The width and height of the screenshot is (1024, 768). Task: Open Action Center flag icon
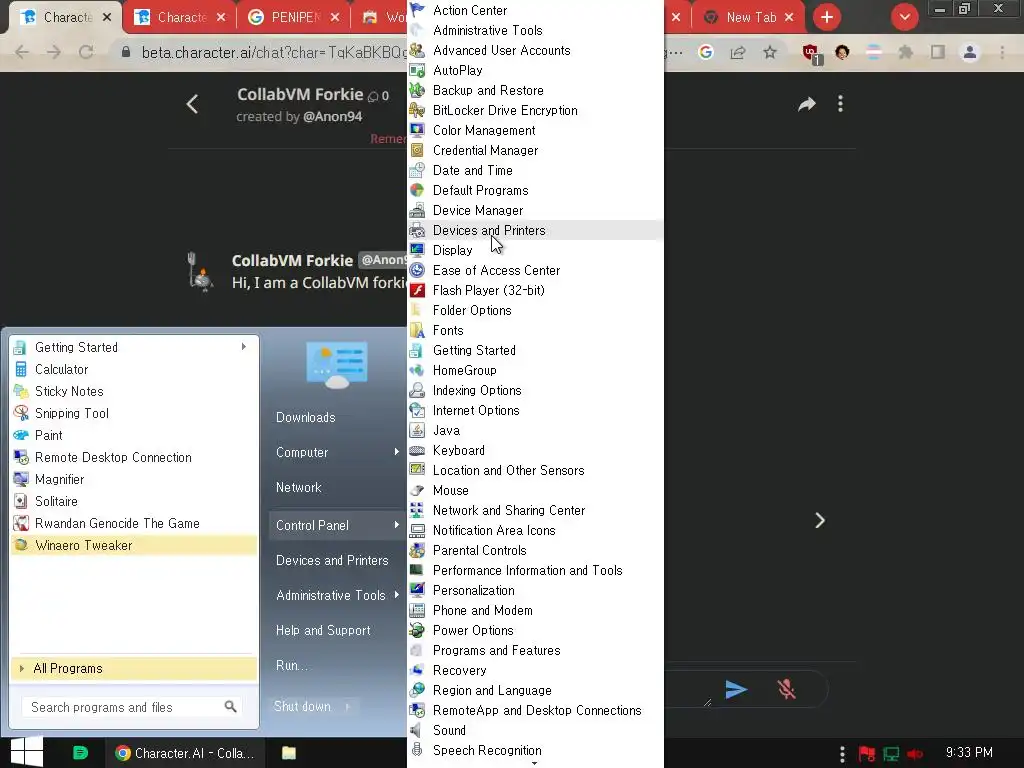tap(417, 10)
